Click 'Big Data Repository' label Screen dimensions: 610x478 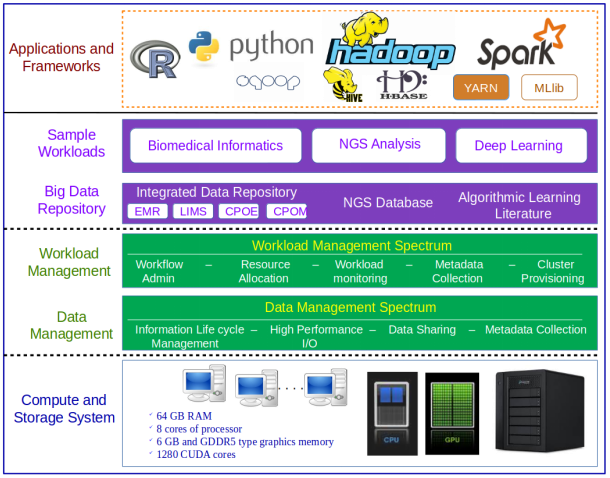pos(72,200)
